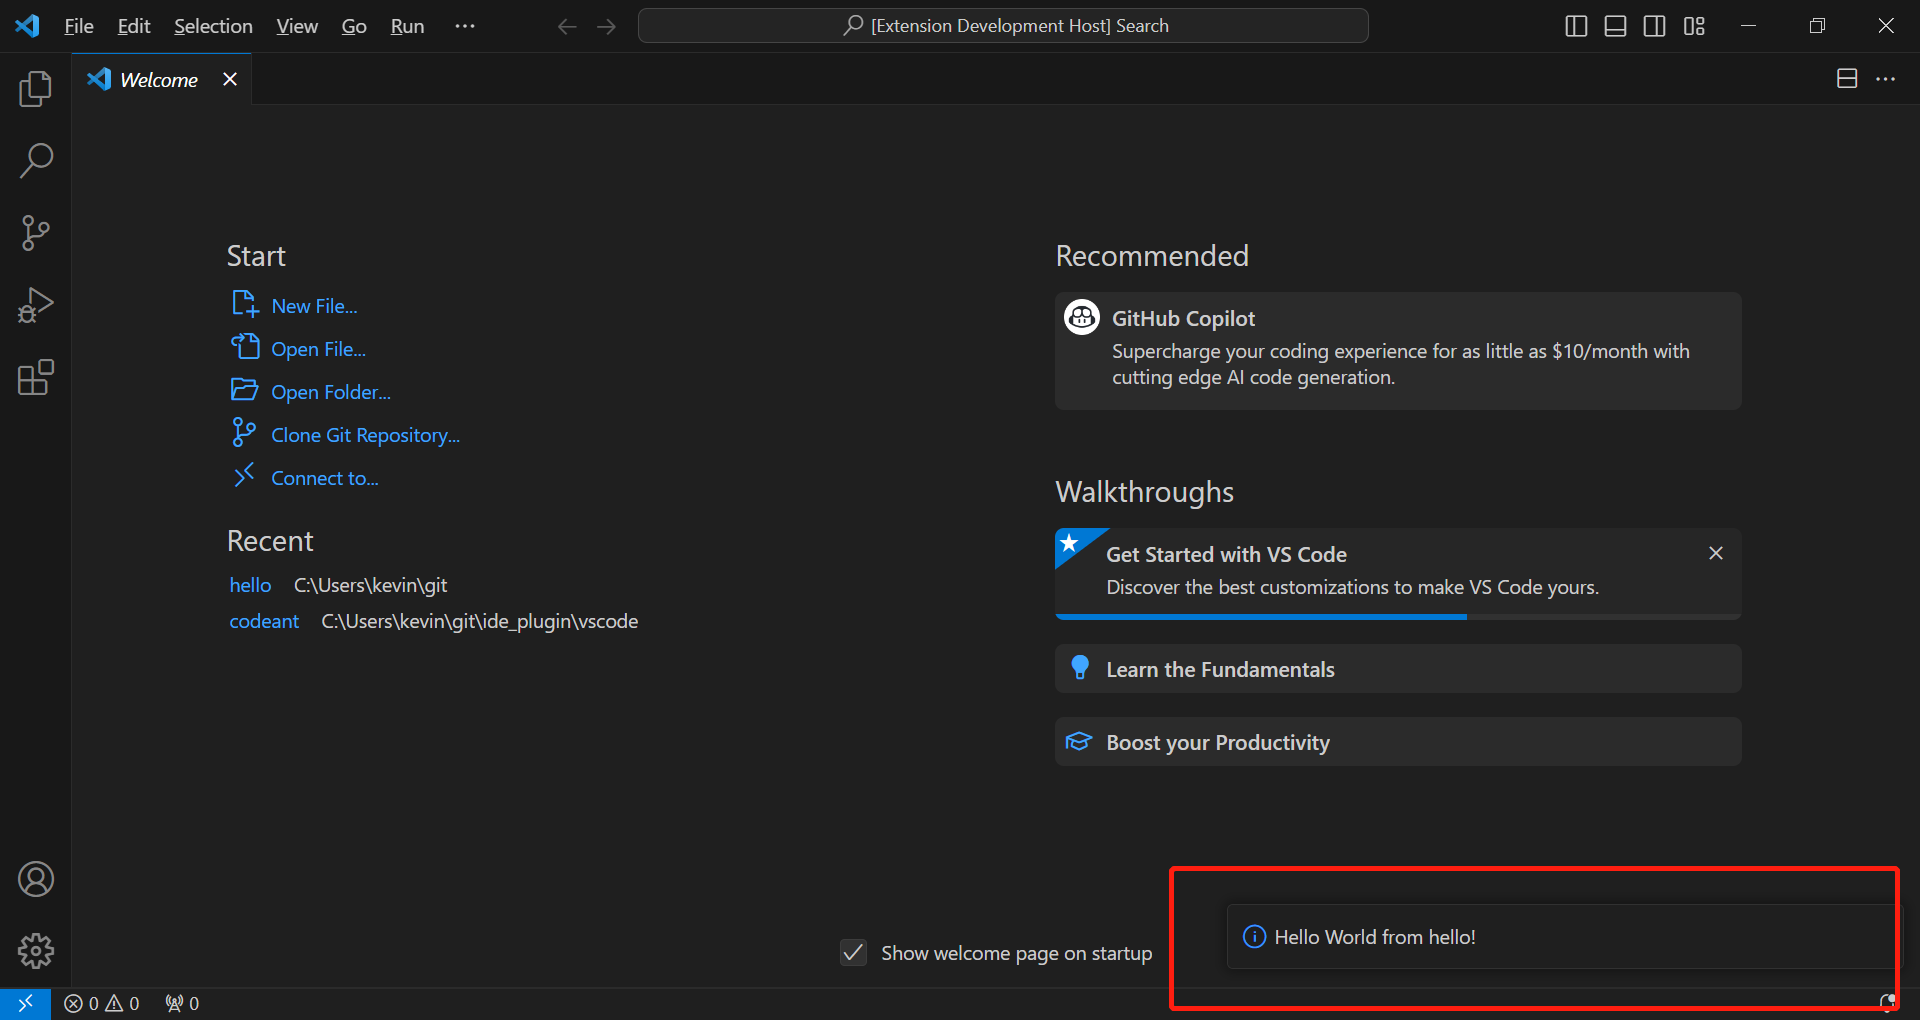Click the VS Code logo menu icon
The height and width of the screenshot is (1020, 1920).
(28, 26)
